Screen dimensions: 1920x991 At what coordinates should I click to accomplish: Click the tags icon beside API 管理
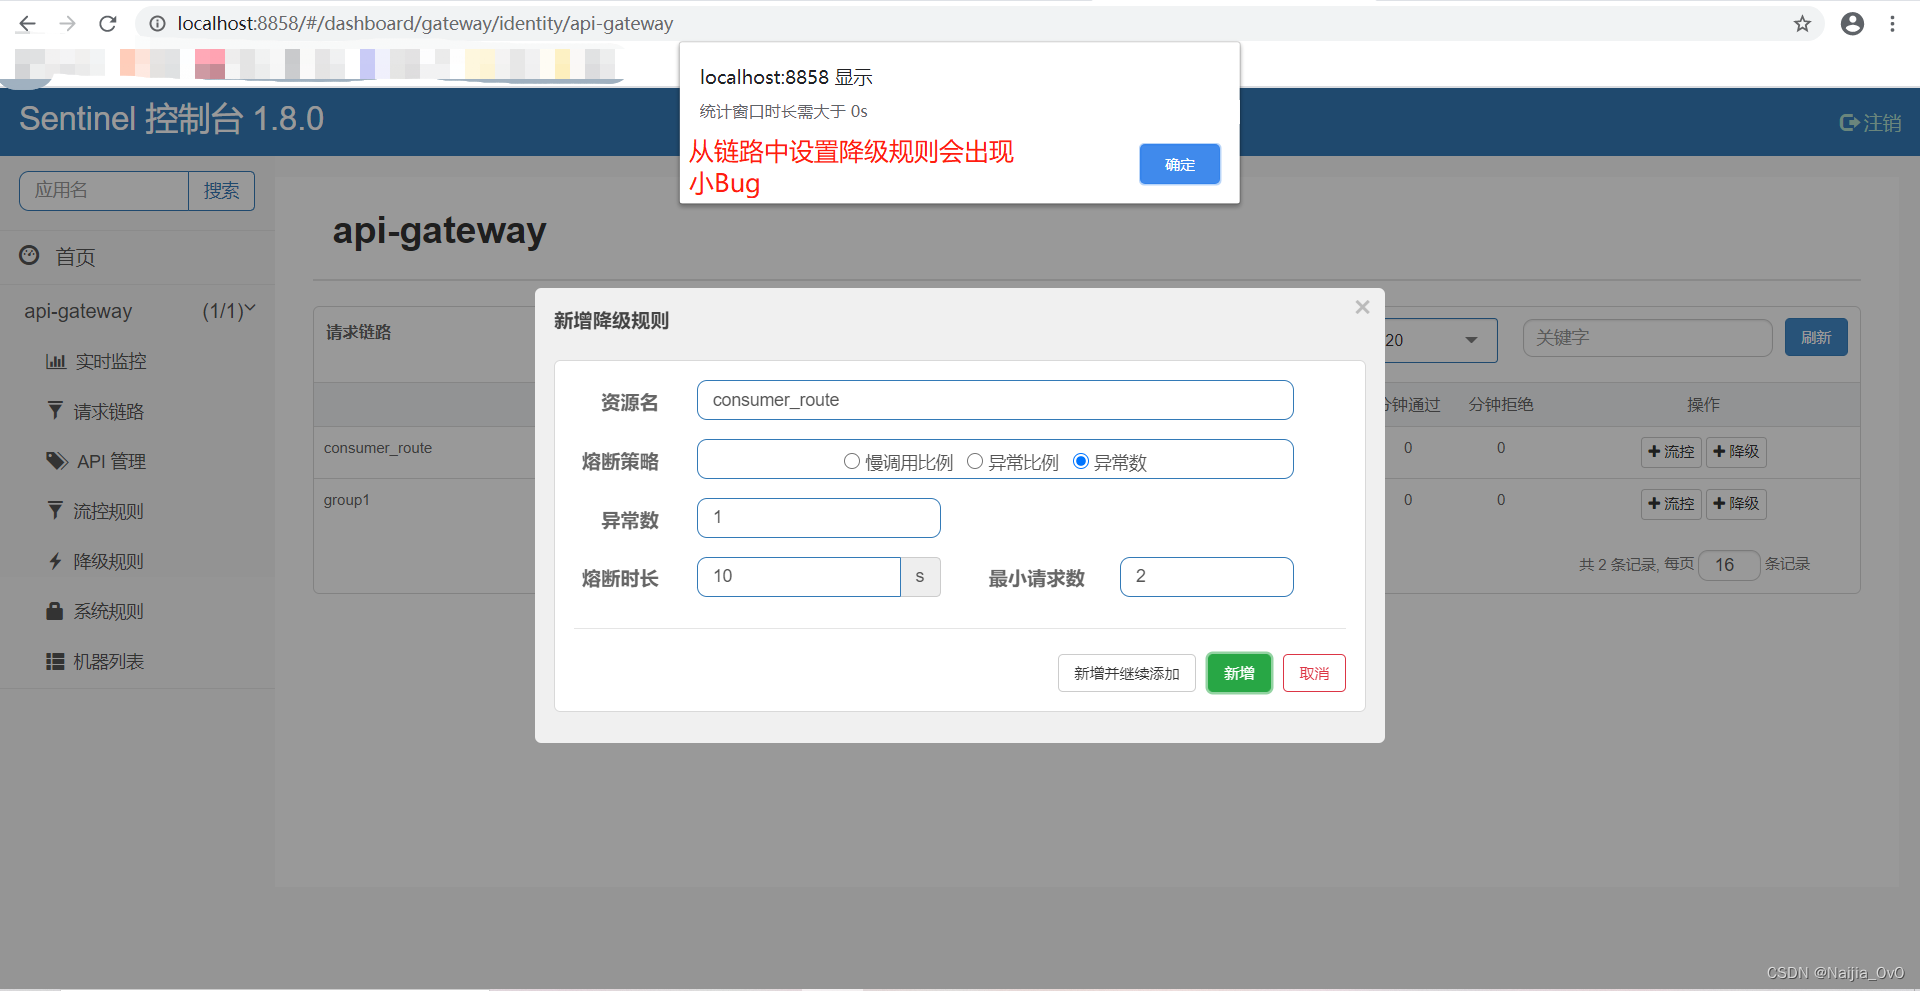click(57, 461)
